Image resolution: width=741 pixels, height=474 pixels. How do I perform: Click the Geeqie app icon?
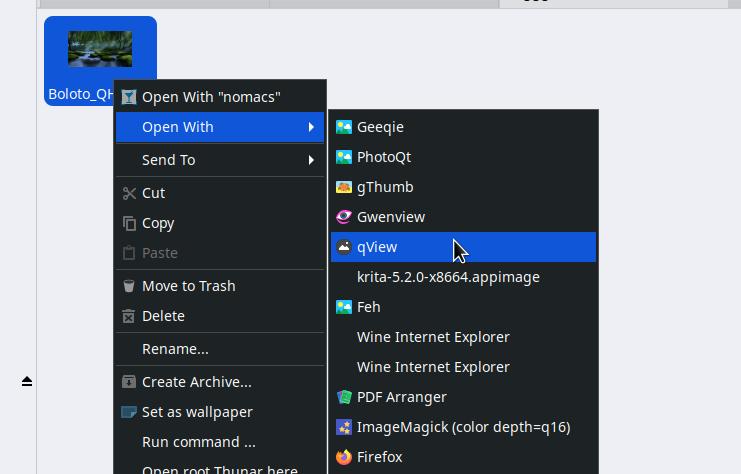(x=344, y=127)
